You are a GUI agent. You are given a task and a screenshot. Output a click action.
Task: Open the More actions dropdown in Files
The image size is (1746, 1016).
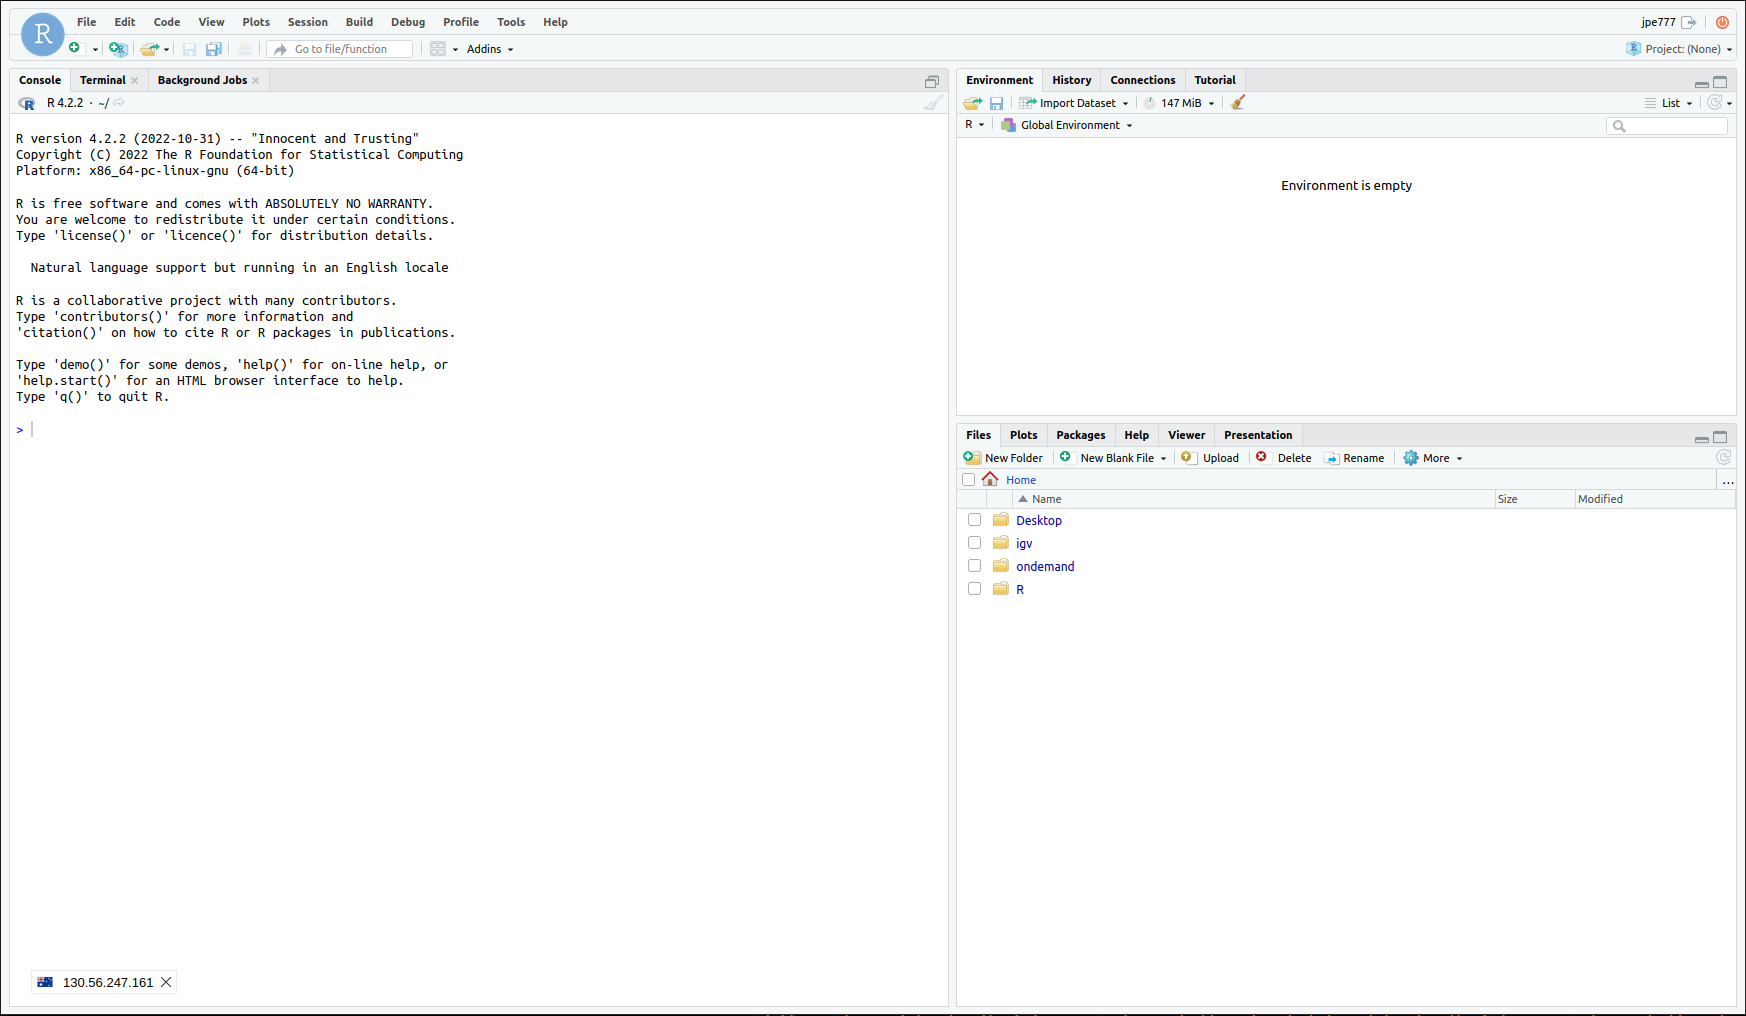[1433, 458]
